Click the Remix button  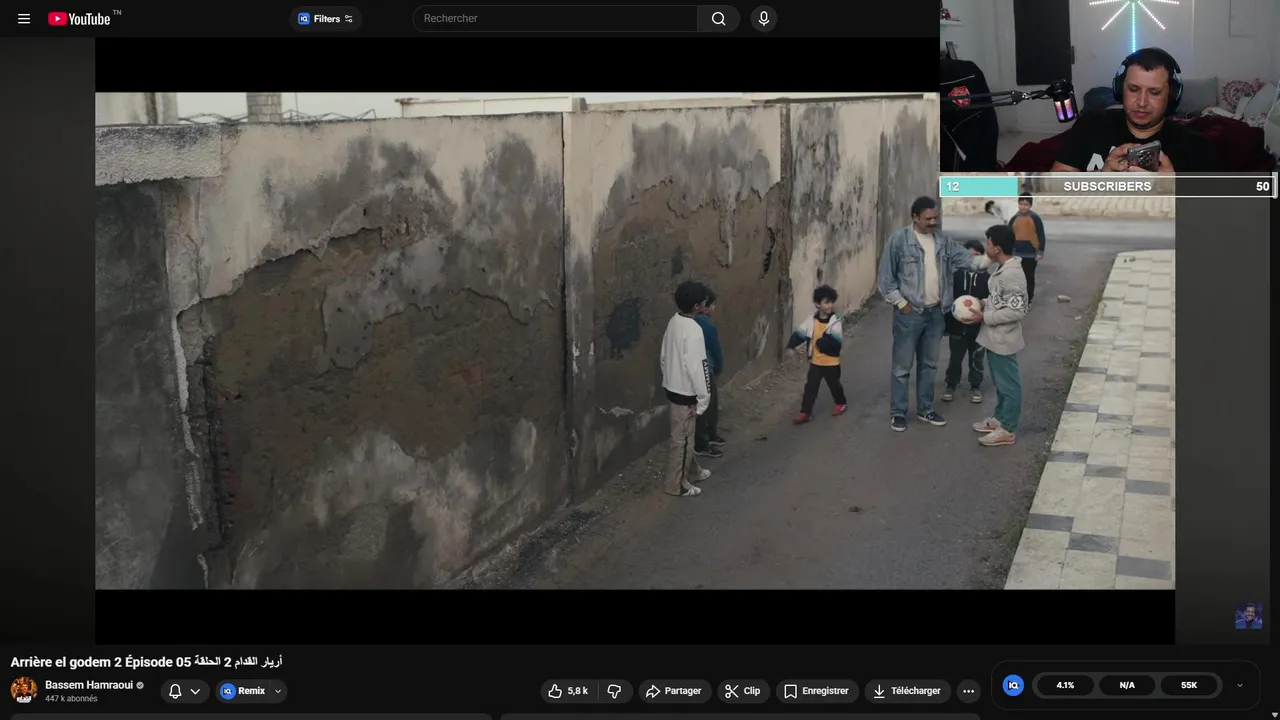243,691
